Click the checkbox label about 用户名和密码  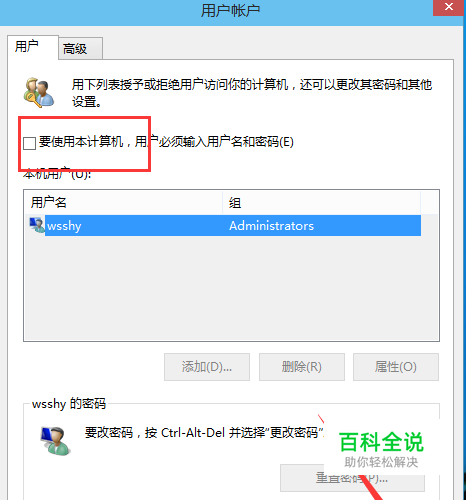tap(166, 142)
